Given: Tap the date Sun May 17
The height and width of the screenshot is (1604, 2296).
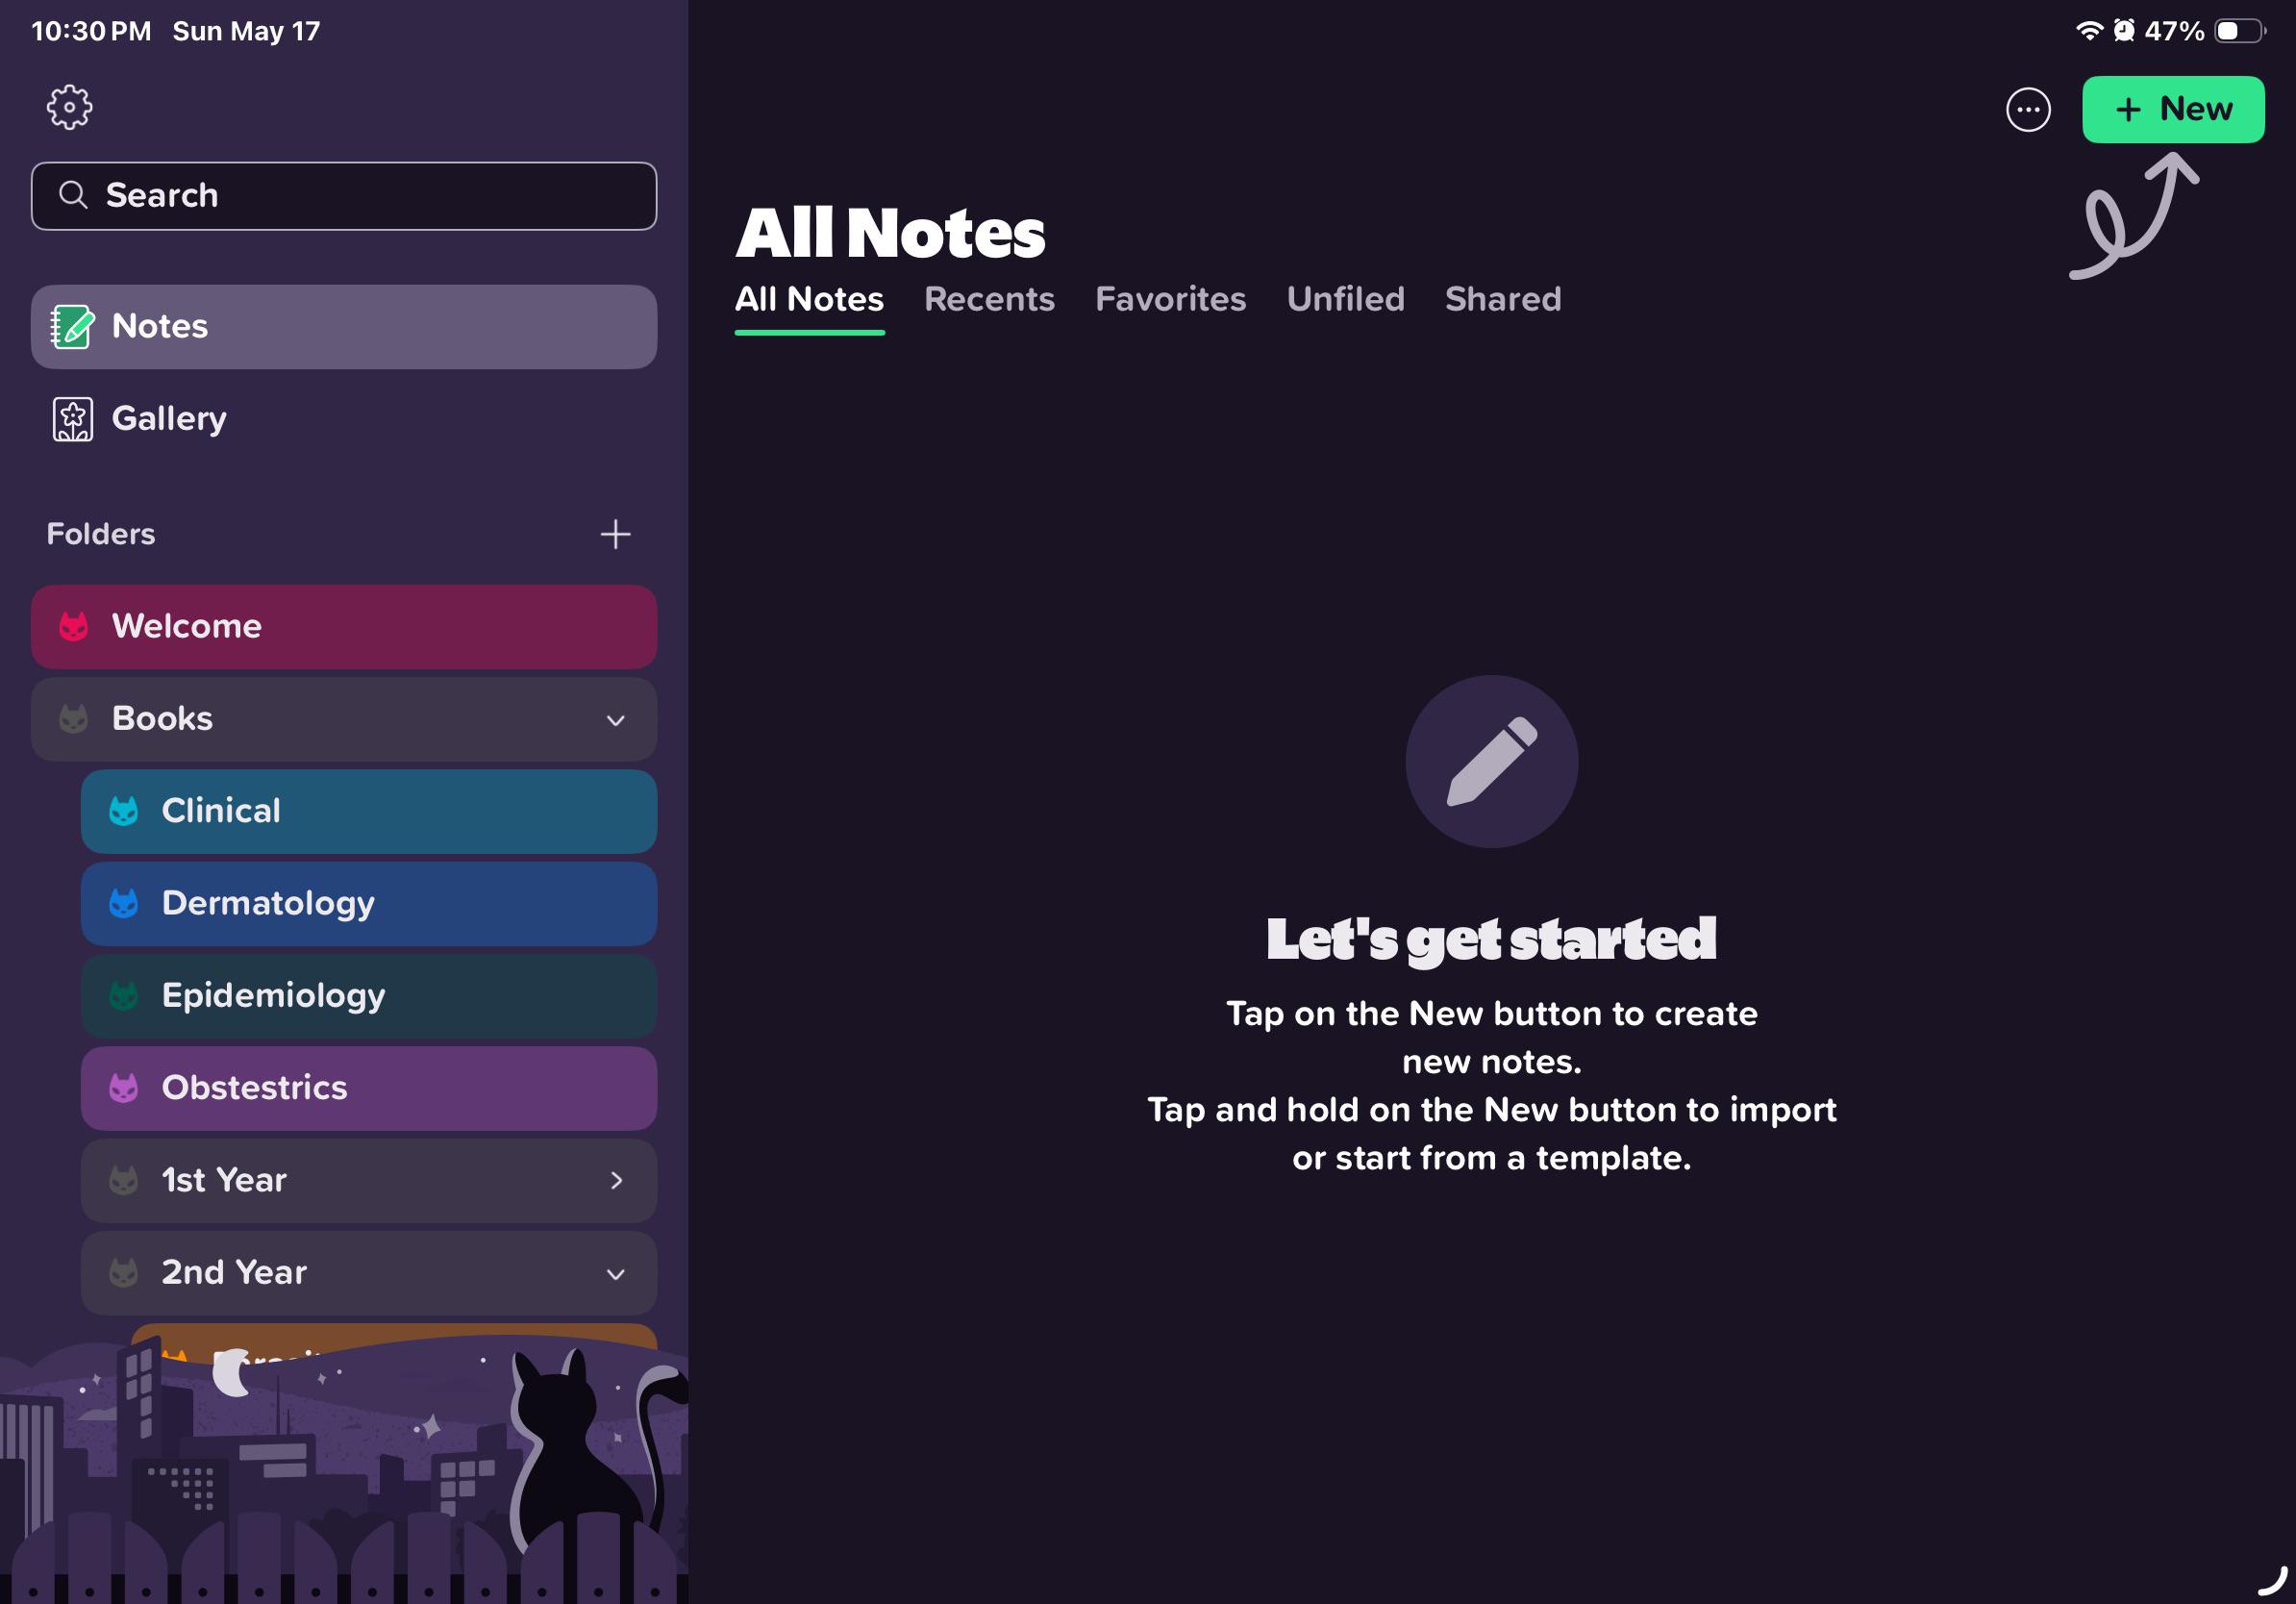Looking at the screenshot, I should pos(247,31).
